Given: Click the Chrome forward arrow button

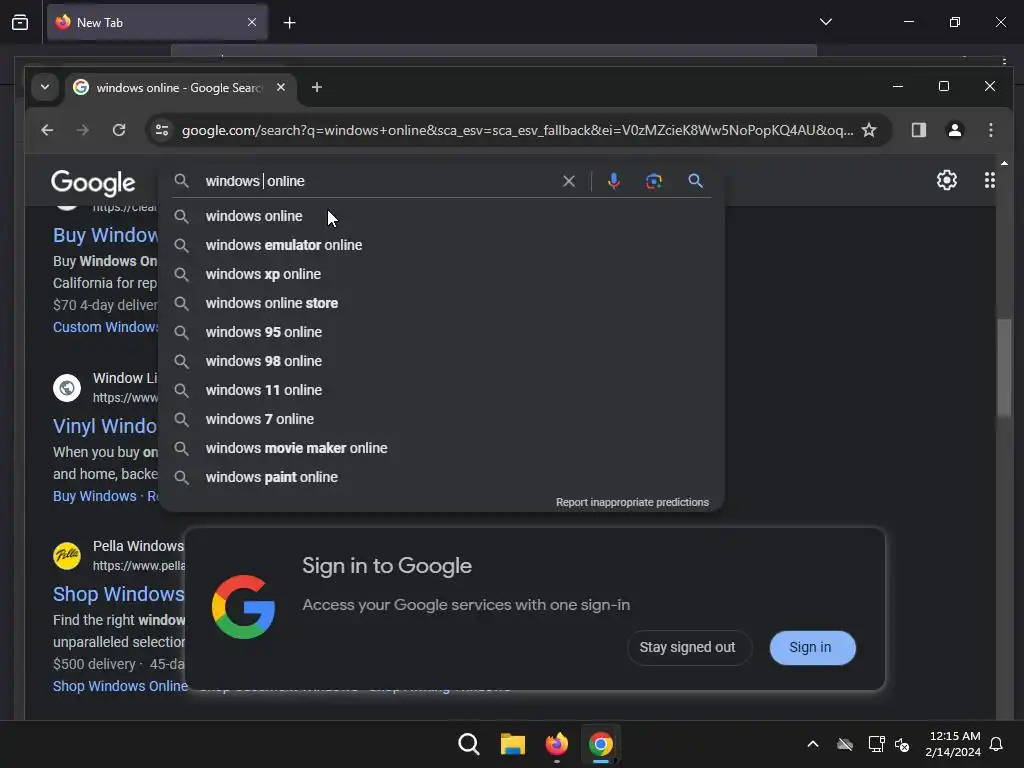Looking at the screenshot, I should [82, 130].
